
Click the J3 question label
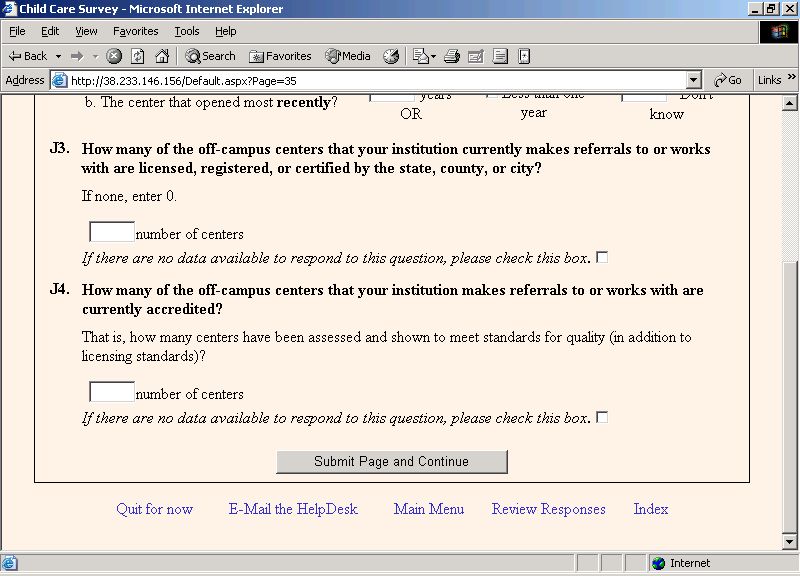click(x=60, y=148)
